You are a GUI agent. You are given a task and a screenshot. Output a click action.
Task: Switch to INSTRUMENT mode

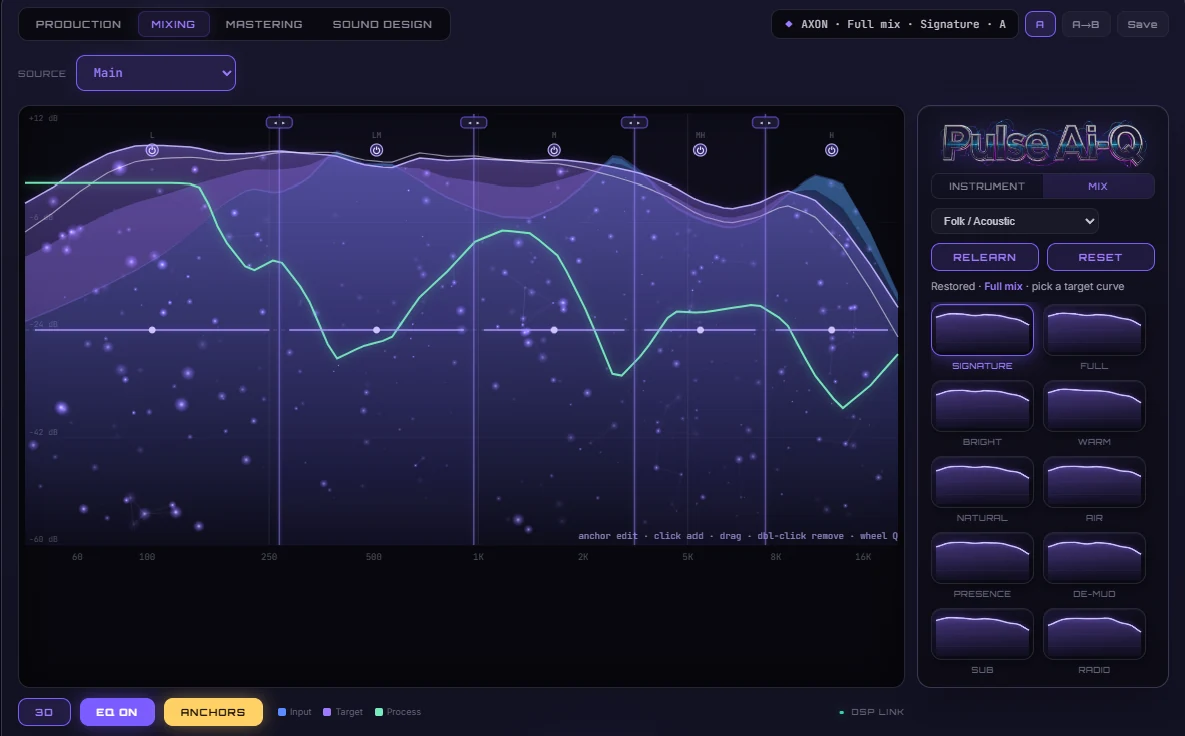pos(987,186)
